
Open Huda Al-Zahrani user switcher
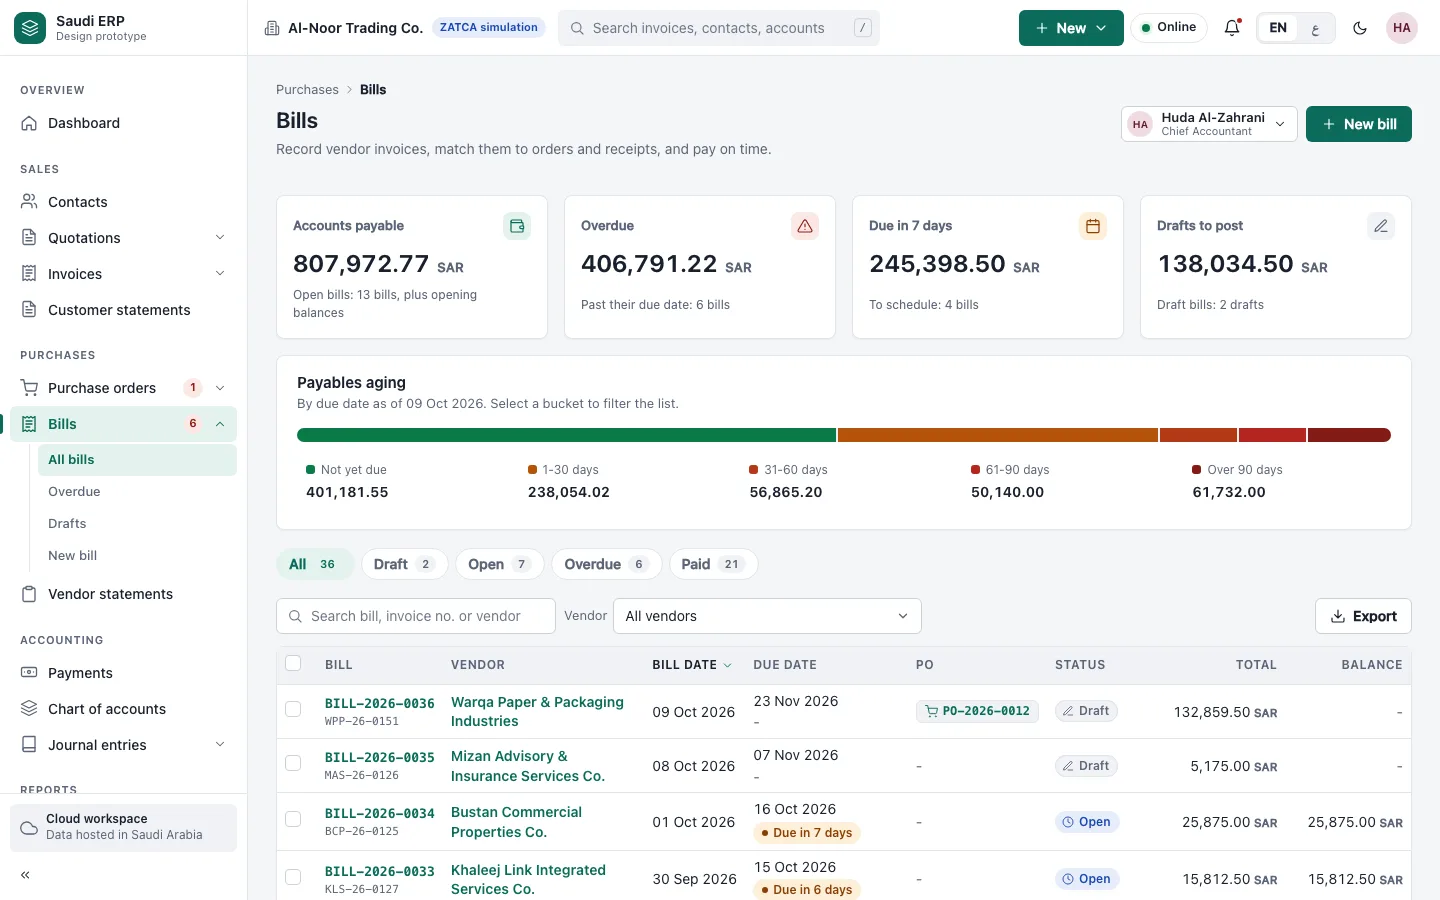[1209, 124]
